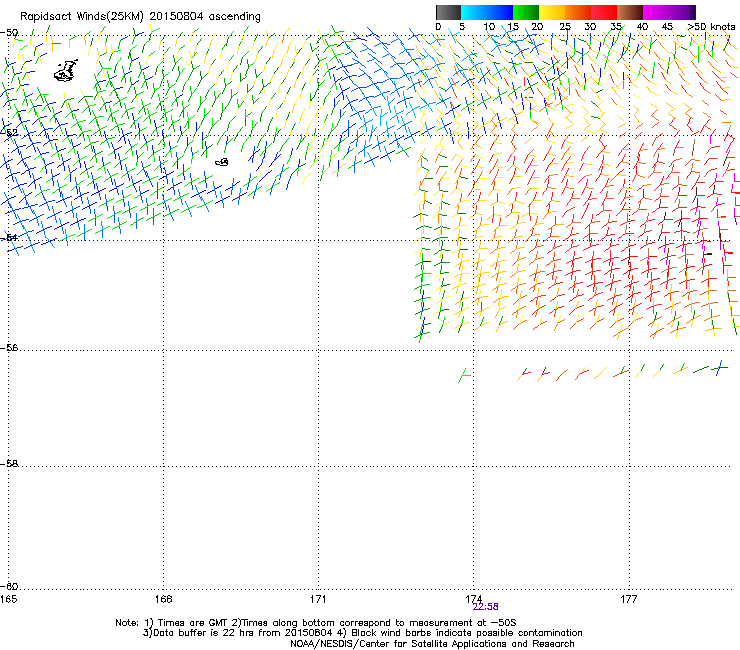Viewport: 740px width, 650px height.
Task: Click the latitude label '-58'
Action: (x=9, y=464)
